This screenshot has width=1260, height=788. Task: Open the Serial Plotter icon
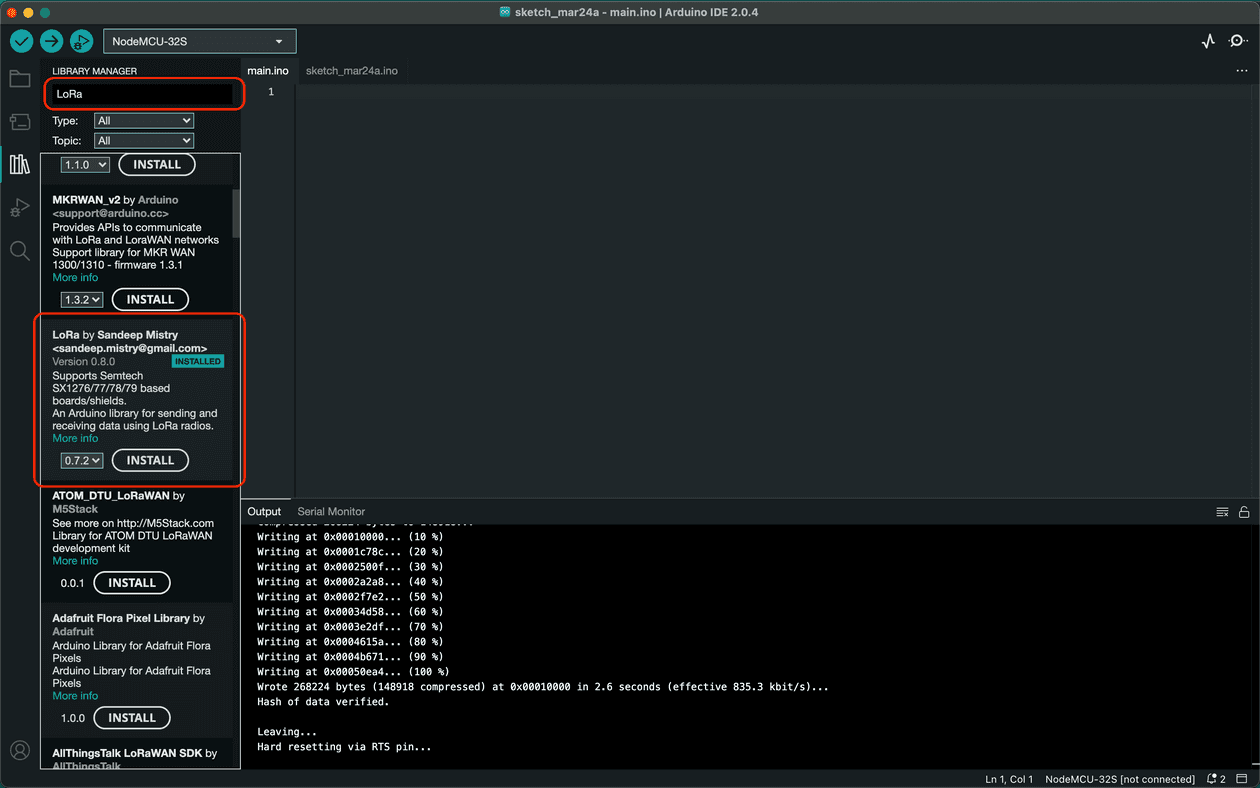point(1208,41)
